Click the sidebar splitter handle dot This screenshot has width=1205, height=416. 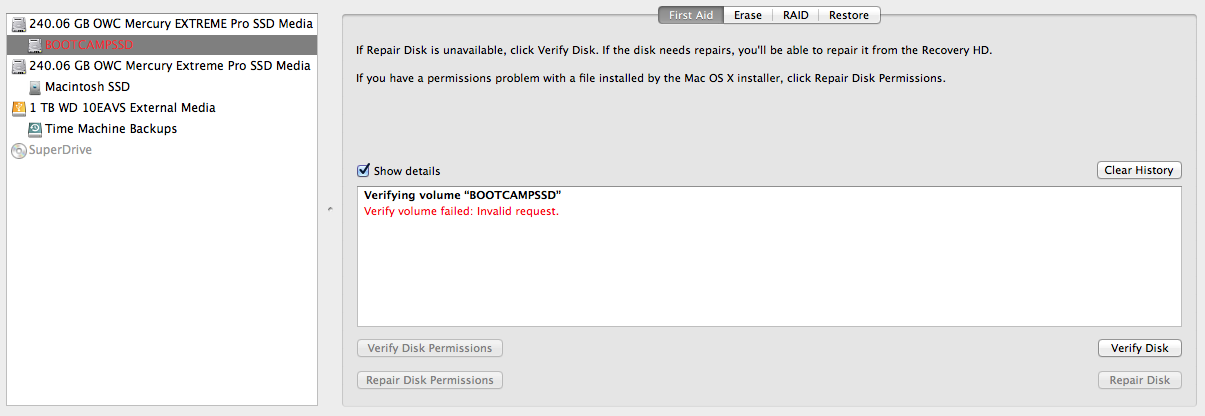[330, 209]
